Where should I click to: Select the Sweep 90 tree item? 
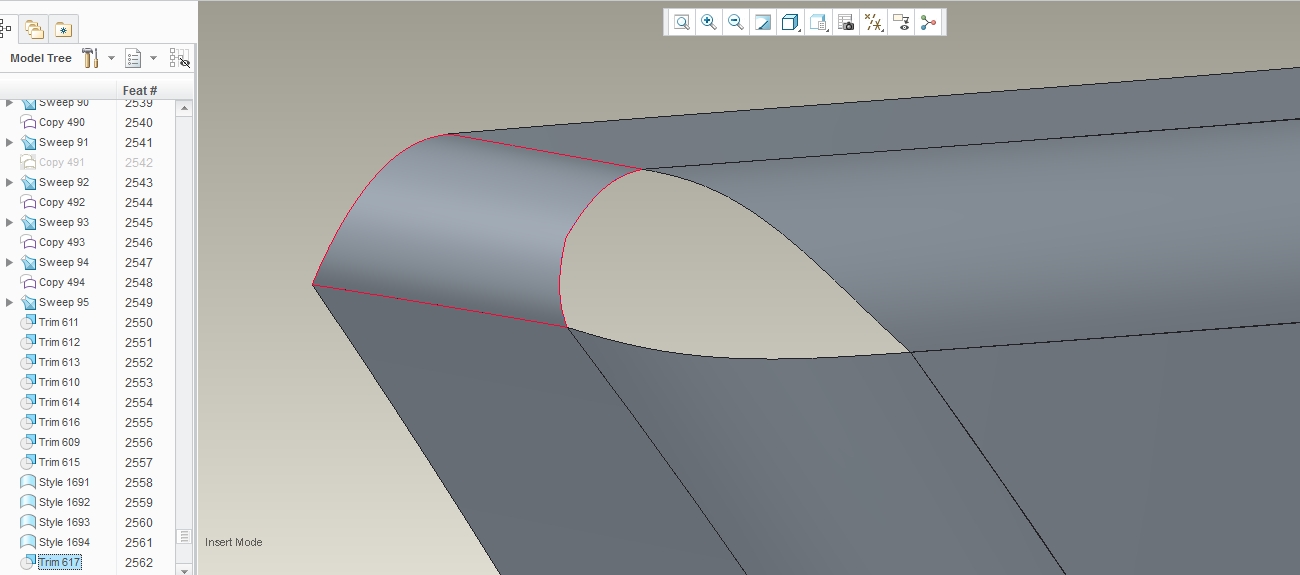coord(64,103)
